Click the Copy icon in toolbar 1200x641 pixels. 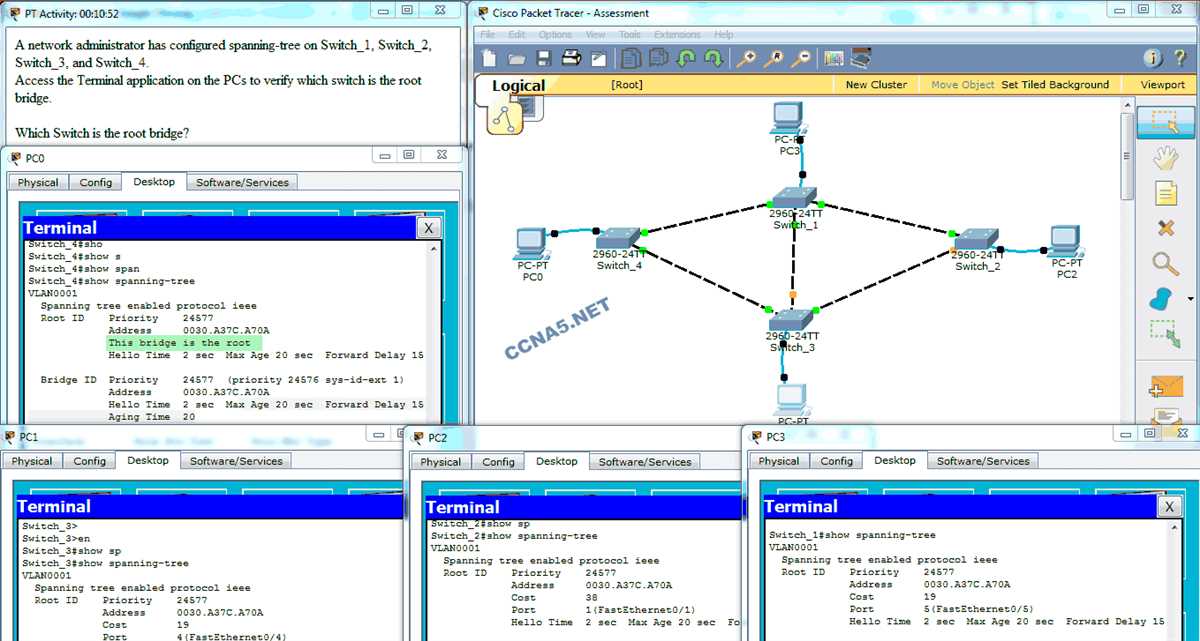631,58
